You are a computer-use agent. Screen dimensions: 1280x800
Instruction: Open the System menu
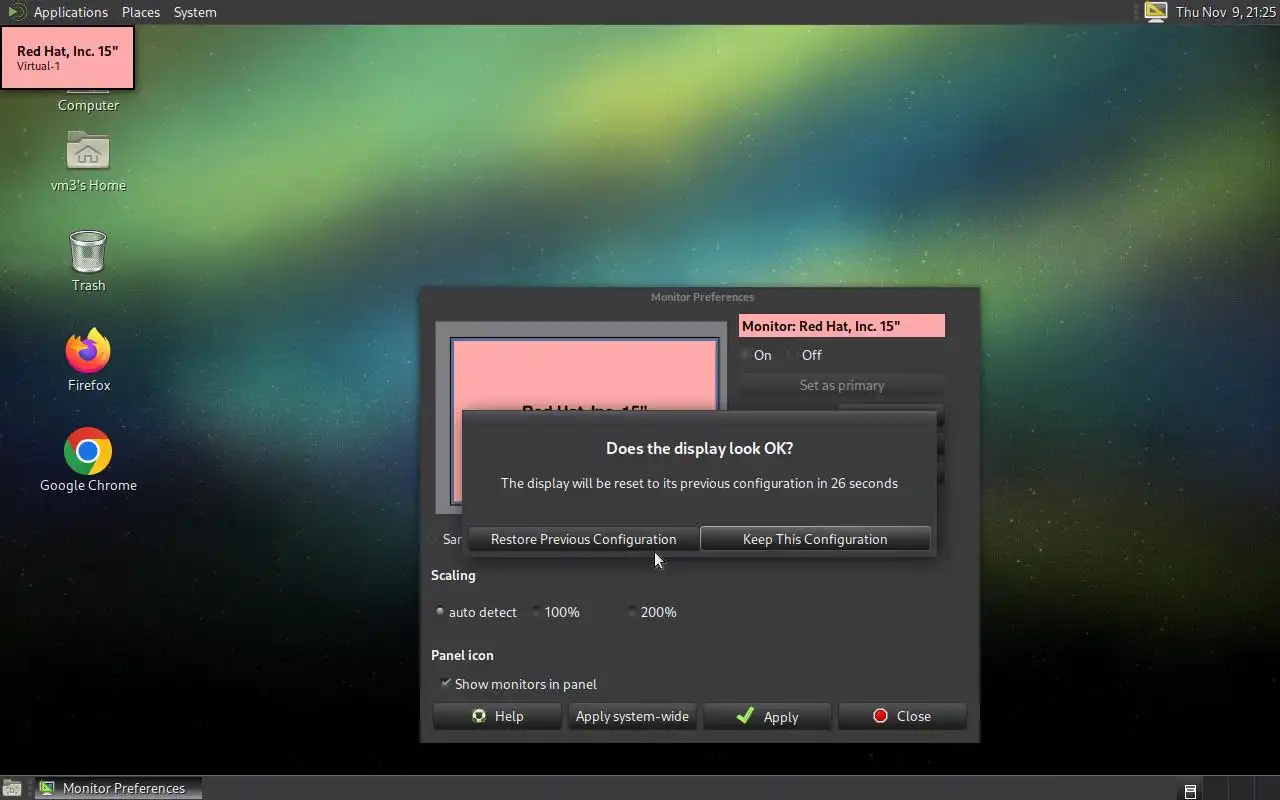click(195, 12)
